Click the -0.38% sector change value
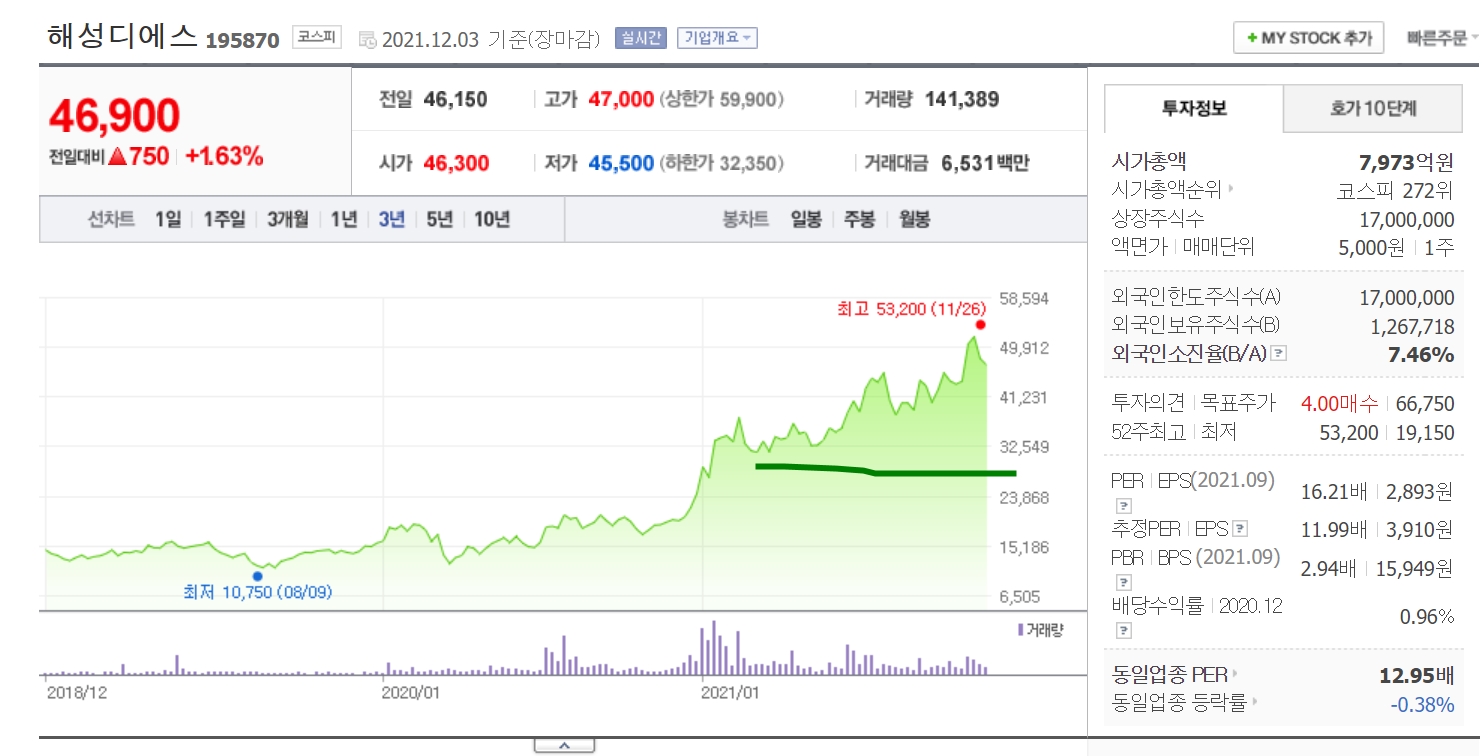1483x756 pixels. tap(1422, 704)
